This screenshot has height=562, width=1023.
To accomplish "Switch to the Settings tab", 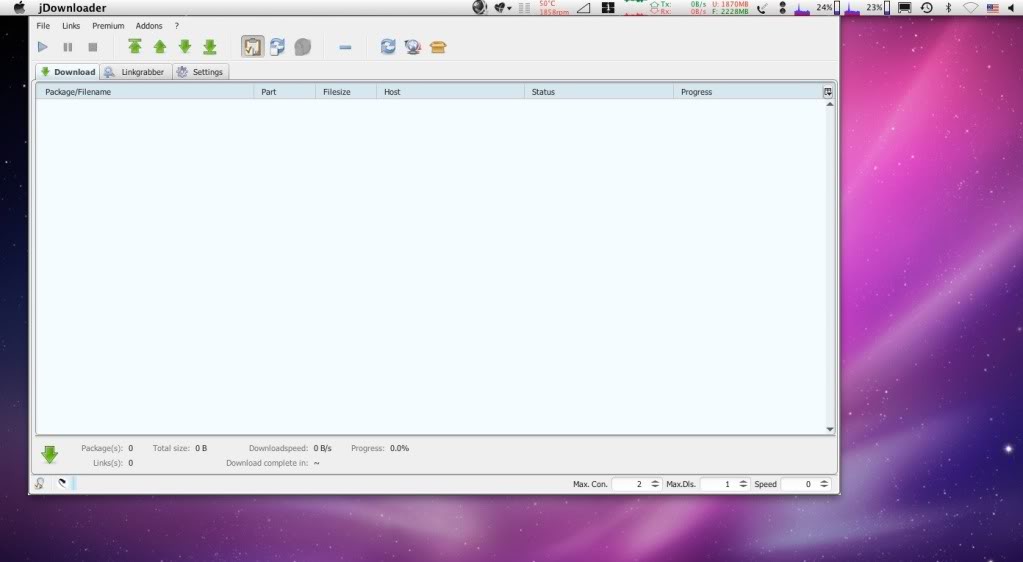I will [x=201, y=72].
